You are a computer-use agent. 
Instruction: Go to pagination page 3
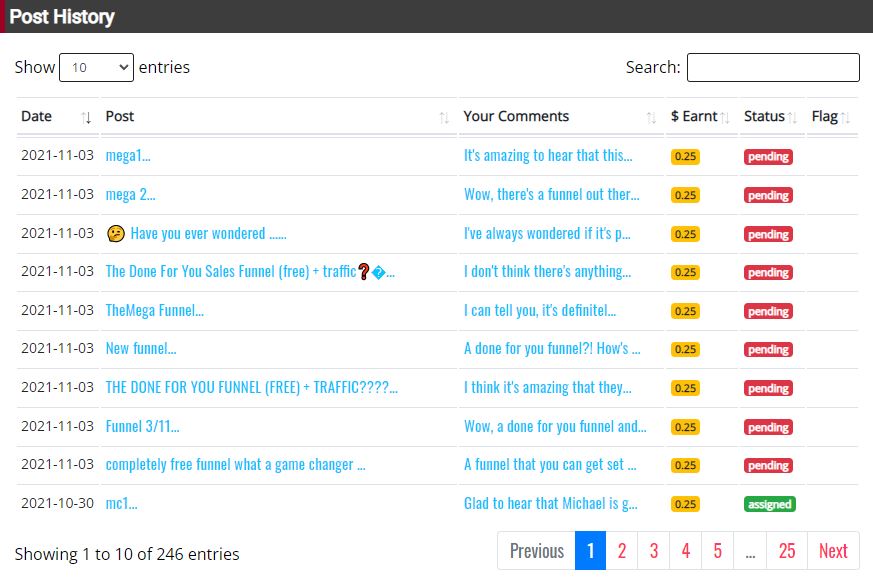[654, 551]
